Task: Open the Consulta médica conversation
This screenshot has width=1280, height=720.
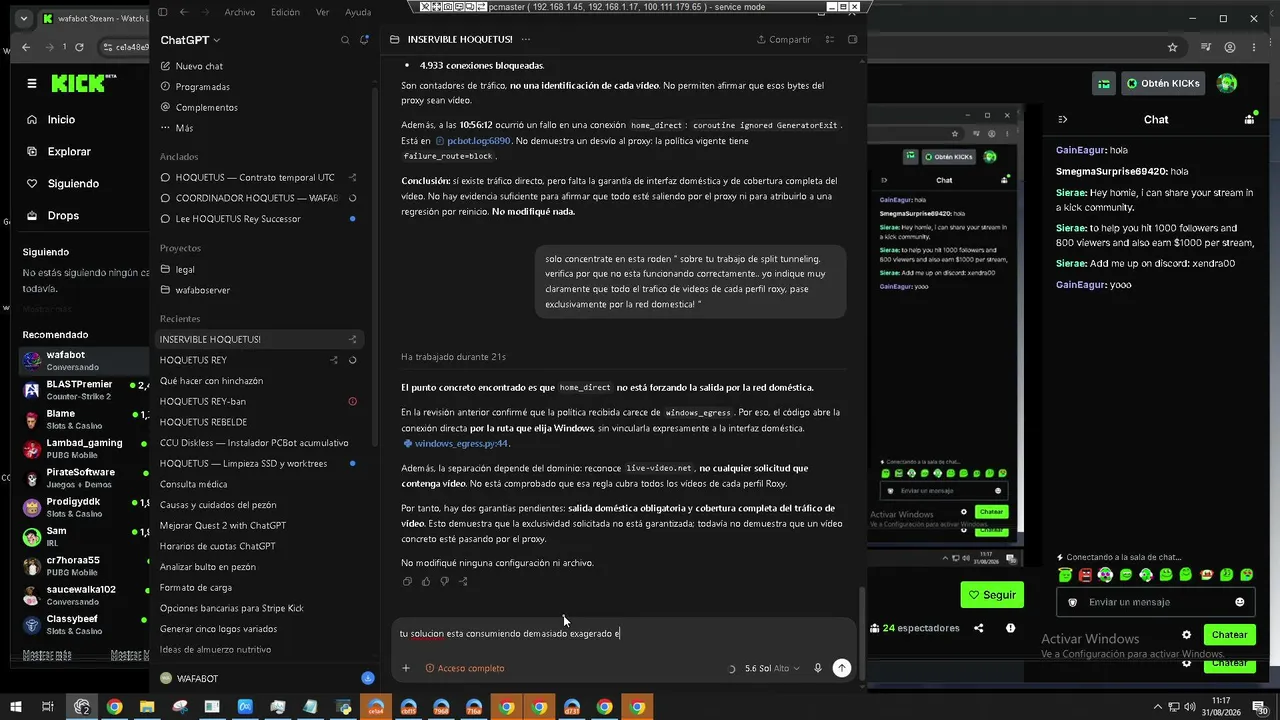Action: pyautogui.click(x=193, y=484)
